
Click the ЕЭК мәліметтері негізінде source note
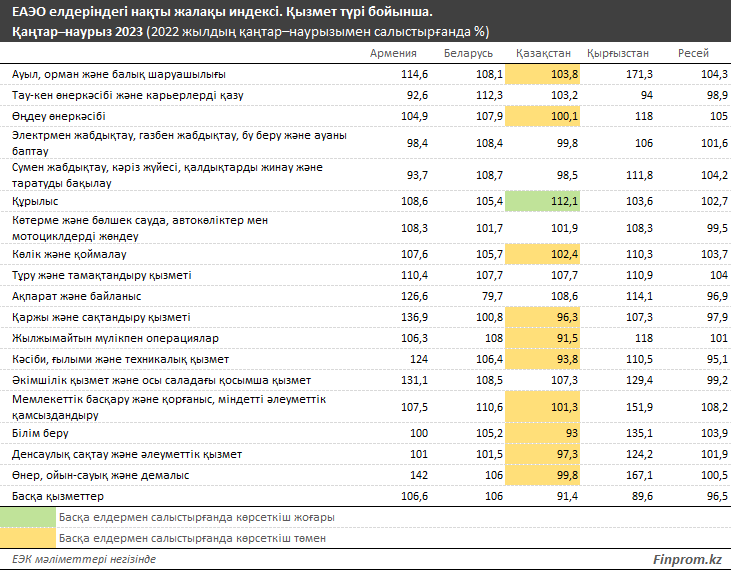[83, 559]
